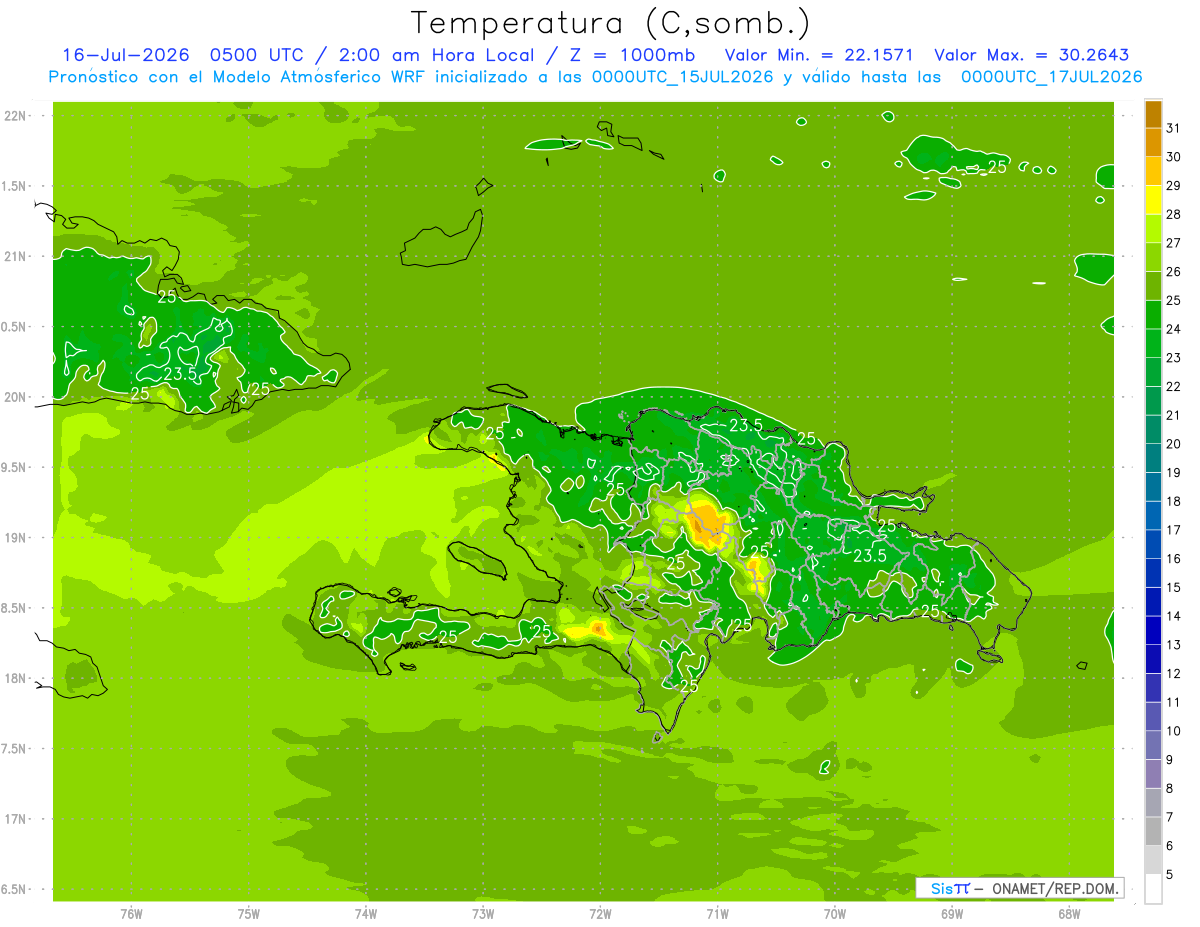Click the legend value label "14"
1200x927 pixels.
(x=1174, y=616)
